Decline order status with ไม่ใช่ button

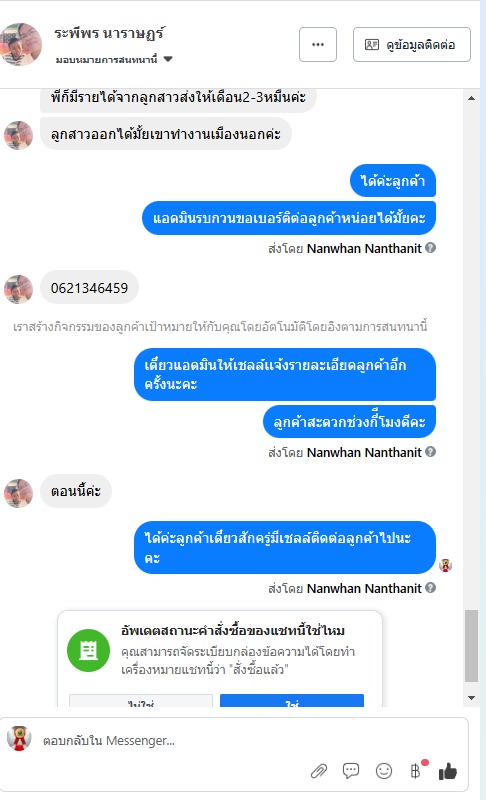[x=141, y=701]
